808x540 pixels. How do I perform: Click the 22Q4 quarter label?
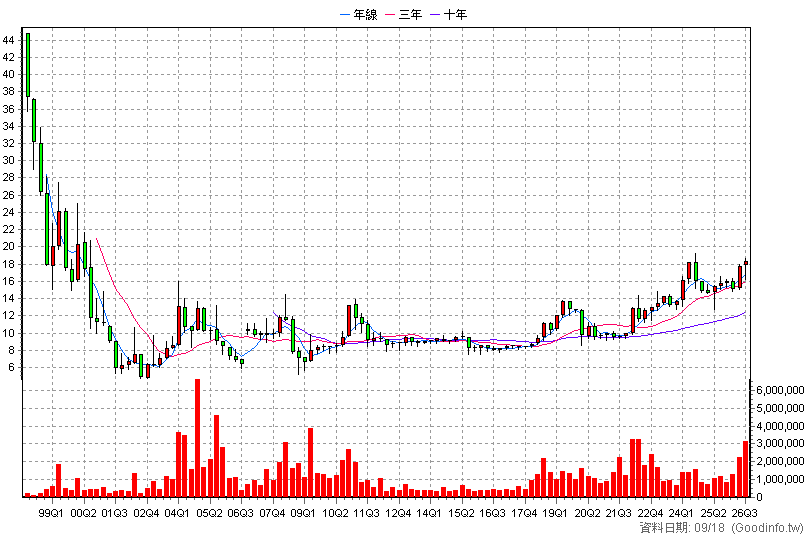(651, 513)
